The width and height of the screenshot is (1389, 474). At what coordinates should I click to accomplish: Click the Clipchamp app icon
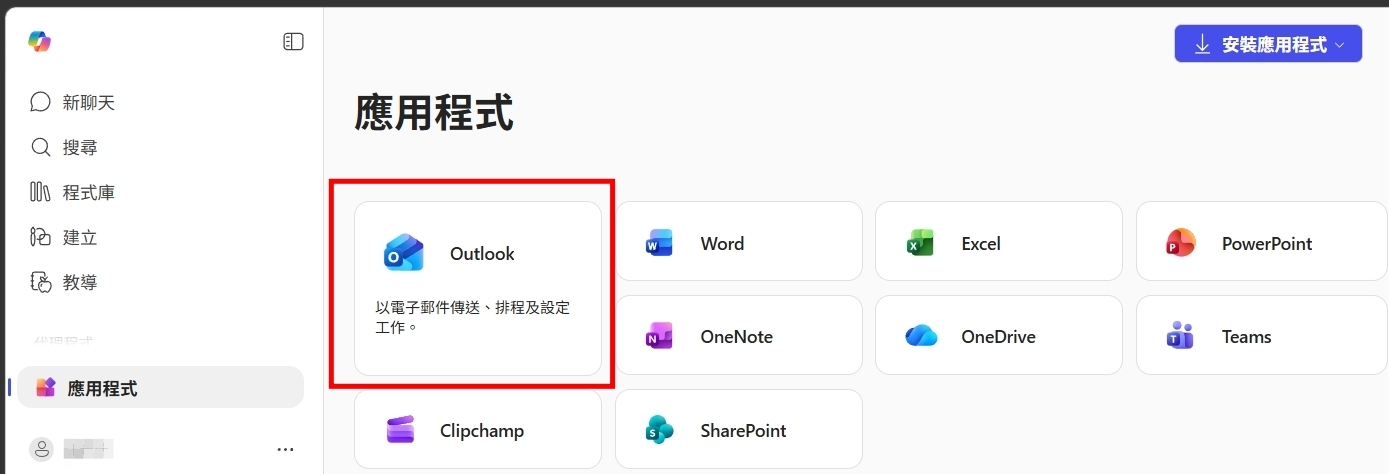[x=400, y=430]
